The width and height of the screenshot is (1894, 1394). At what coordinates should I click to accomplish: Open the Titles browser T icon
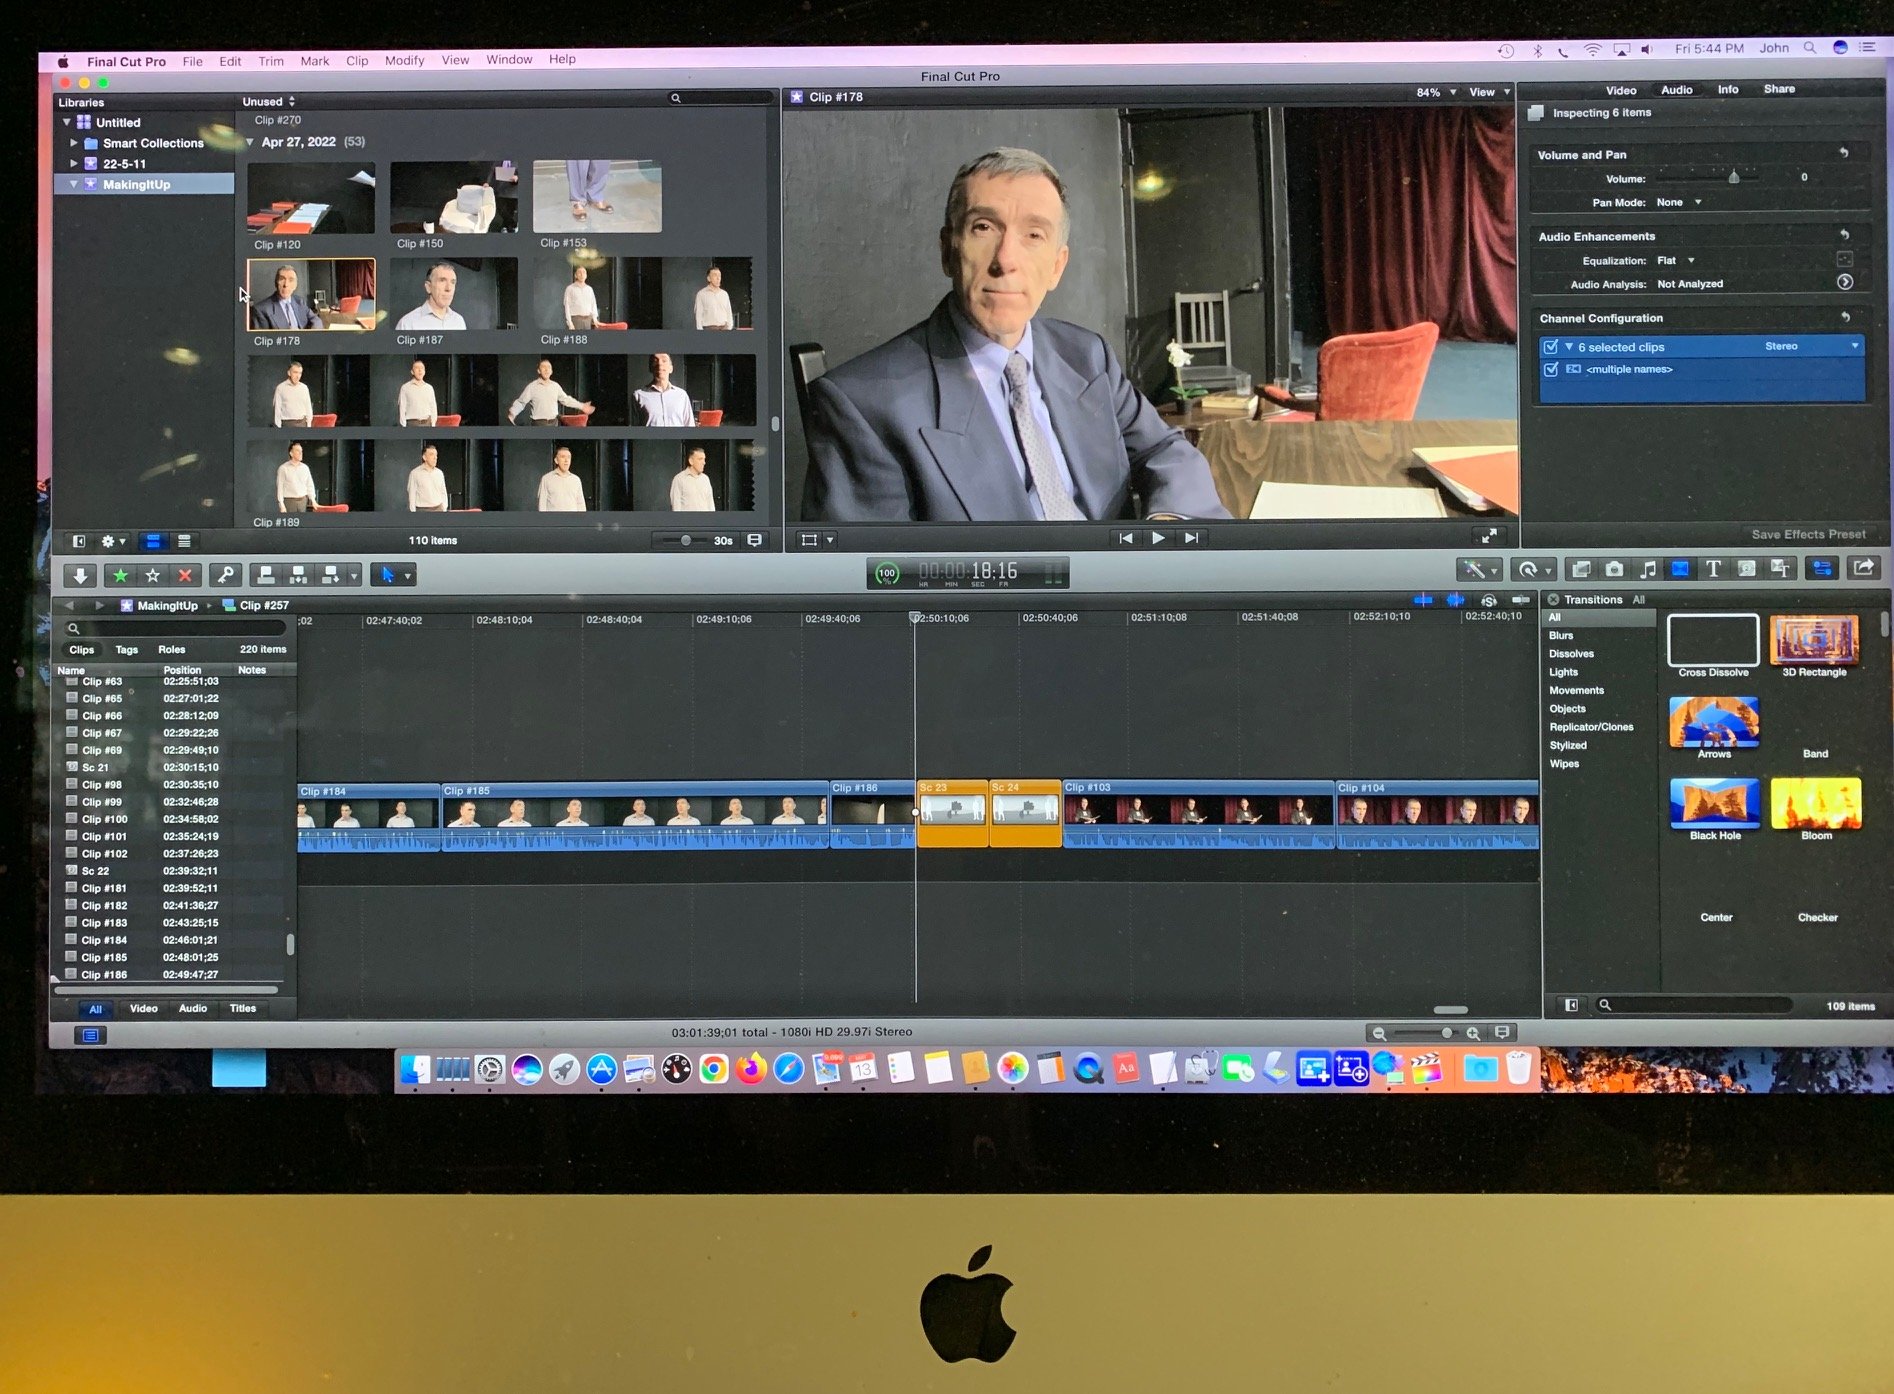1713,569
